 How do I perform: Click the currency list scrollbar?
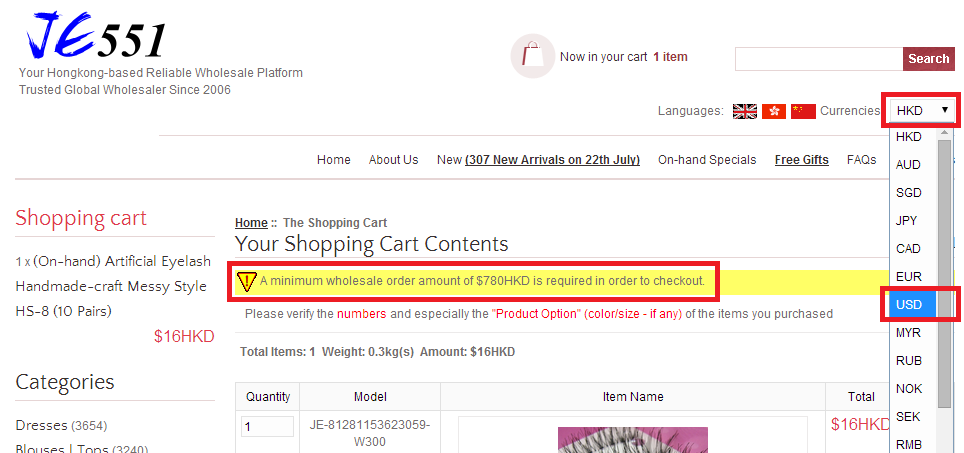945,274
